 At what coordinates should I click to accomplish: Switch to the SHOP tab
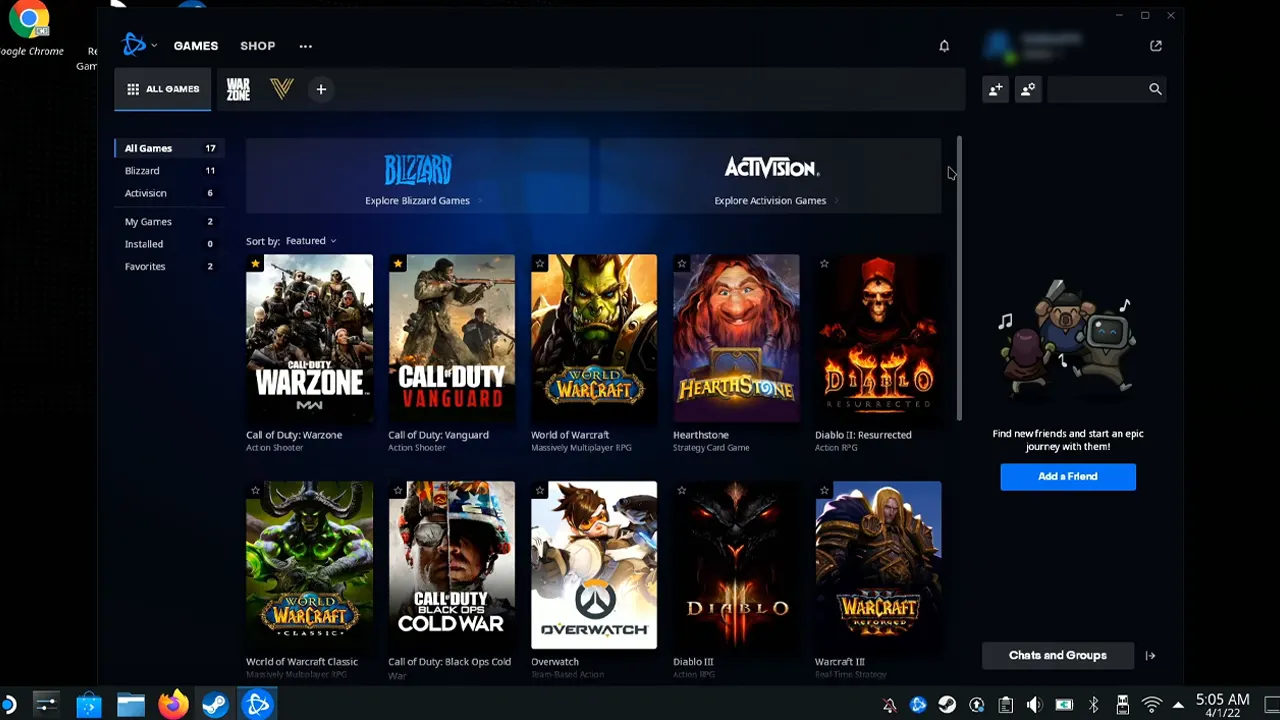pyautogui.click(x=257, y=46)
